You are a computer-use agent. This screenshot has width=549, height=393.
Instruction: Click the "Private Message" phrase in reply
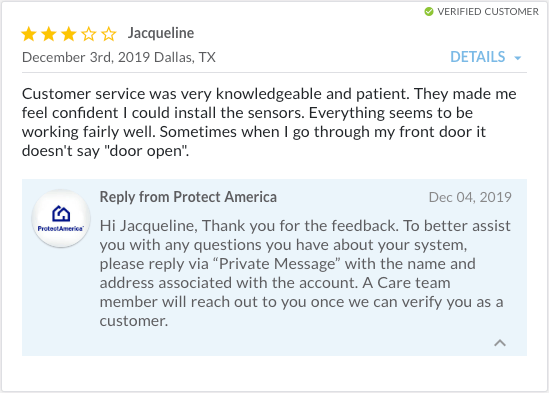coord(280,264)
